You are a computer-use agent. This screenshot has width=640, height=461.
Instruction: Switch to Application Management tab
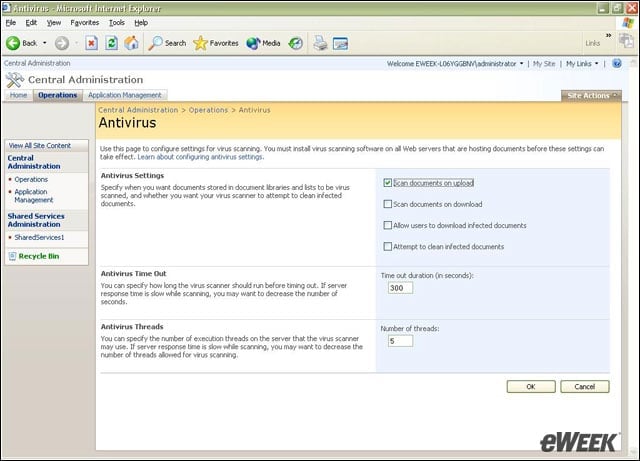tap(125, 95)
